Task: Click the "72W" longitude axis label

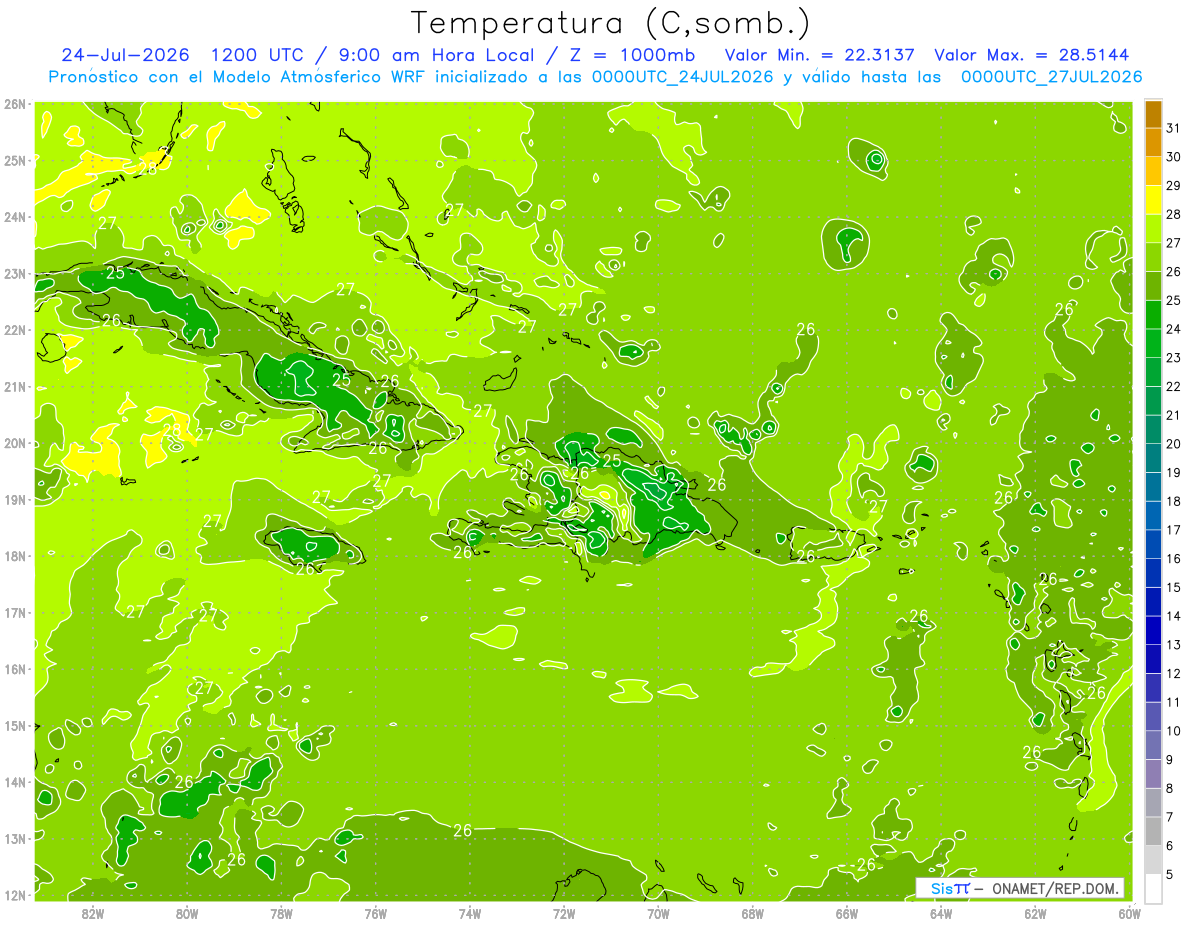Action: tap(564, 913)
